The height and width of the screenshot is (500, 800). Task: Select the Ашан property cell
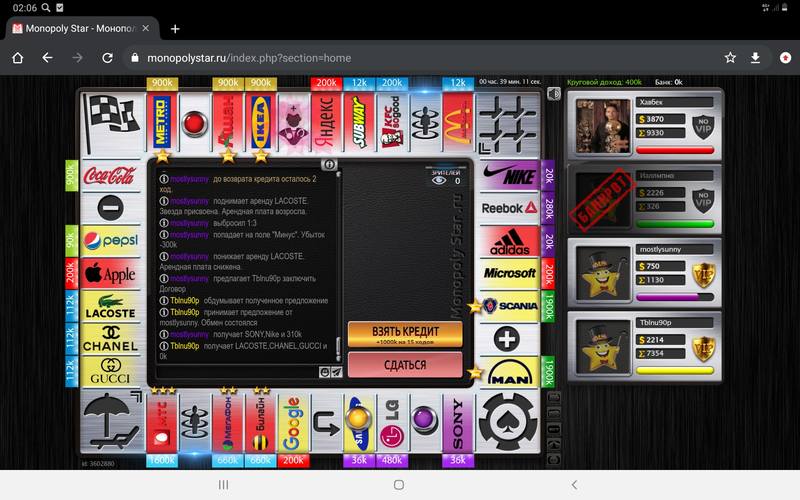pyautogui.click(x=228, y=122)
